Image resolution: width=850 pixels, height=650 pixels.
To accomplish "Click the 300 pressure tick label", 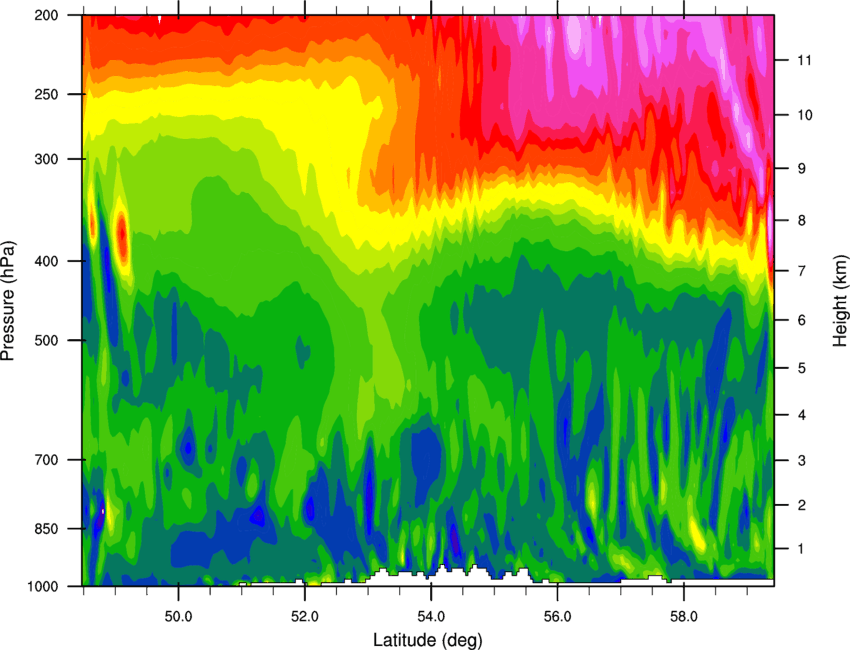I will pos(47,159).
